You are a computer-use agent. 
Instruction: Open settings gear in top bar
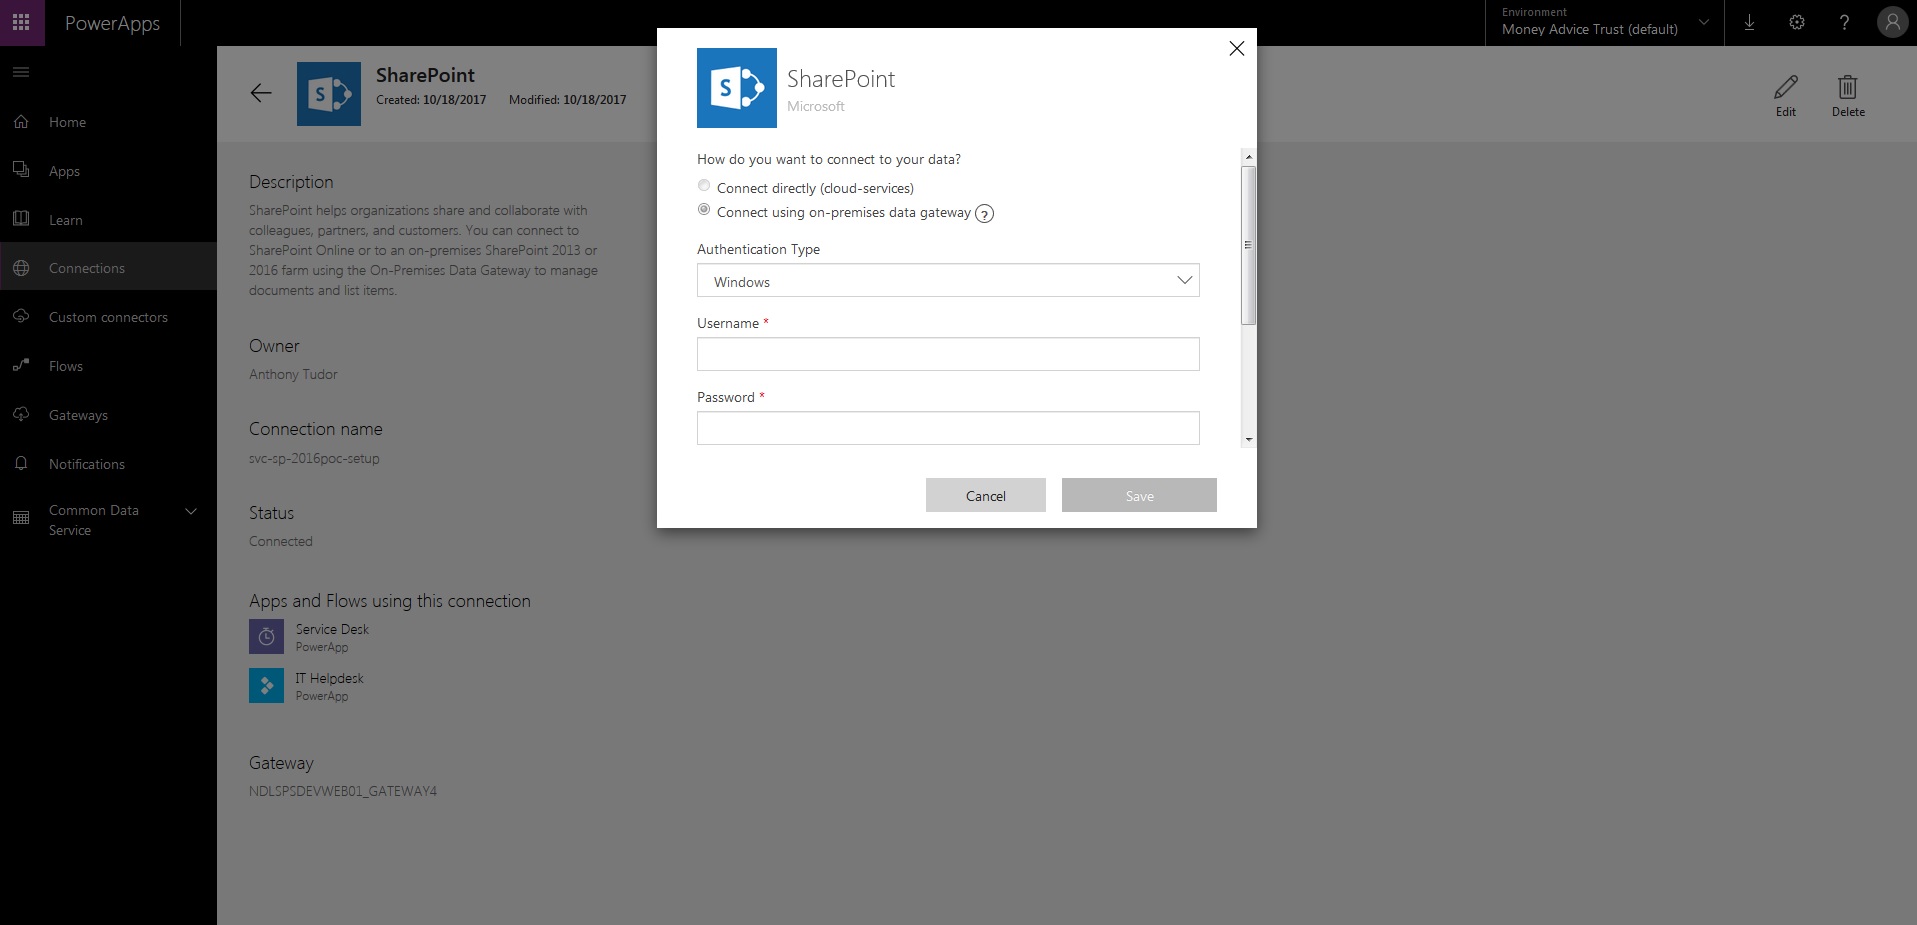(x=1797, y=22)
